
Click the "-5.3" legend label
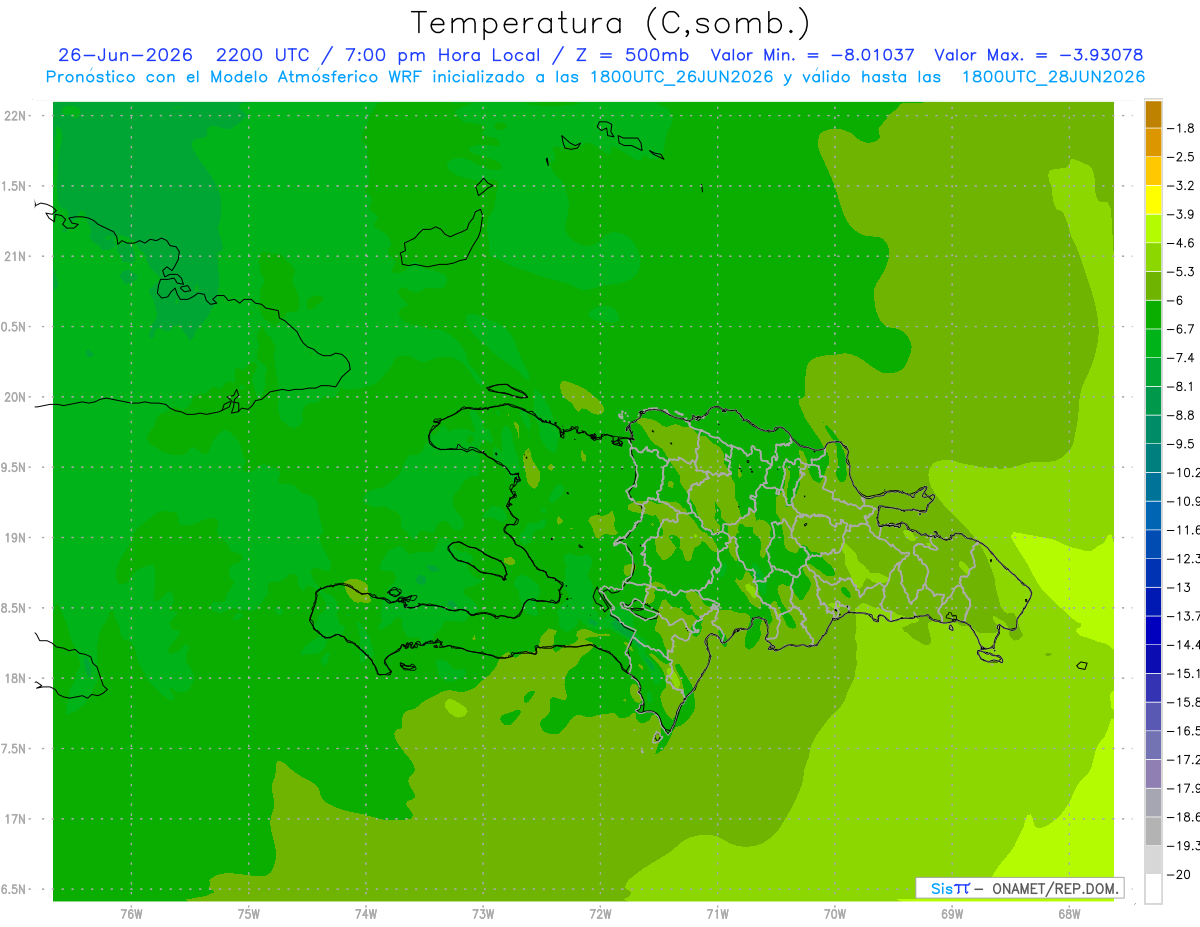pyautogui.click(x=1182, y=272)
